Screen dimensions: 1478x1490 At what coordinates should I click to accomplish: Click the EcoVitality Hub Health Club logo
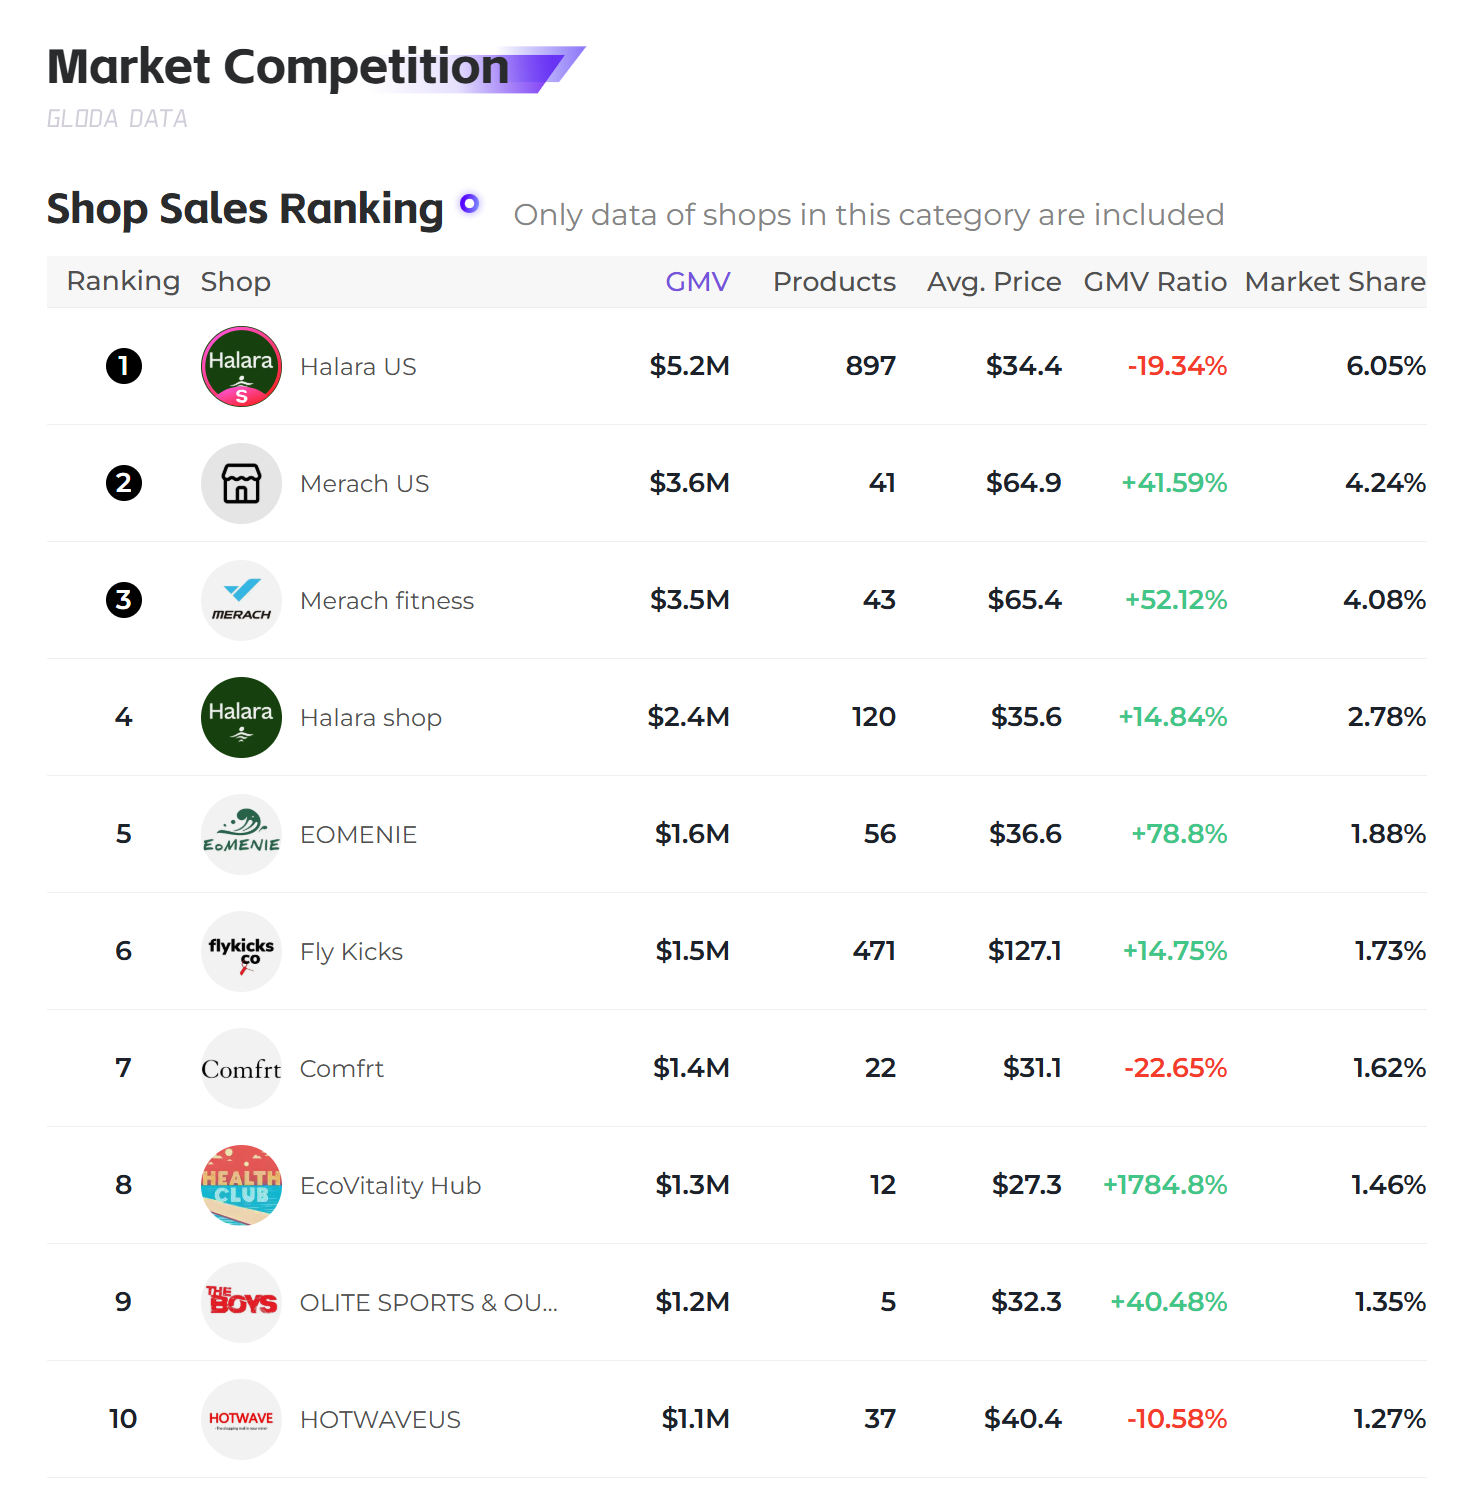coord(241,1185)
